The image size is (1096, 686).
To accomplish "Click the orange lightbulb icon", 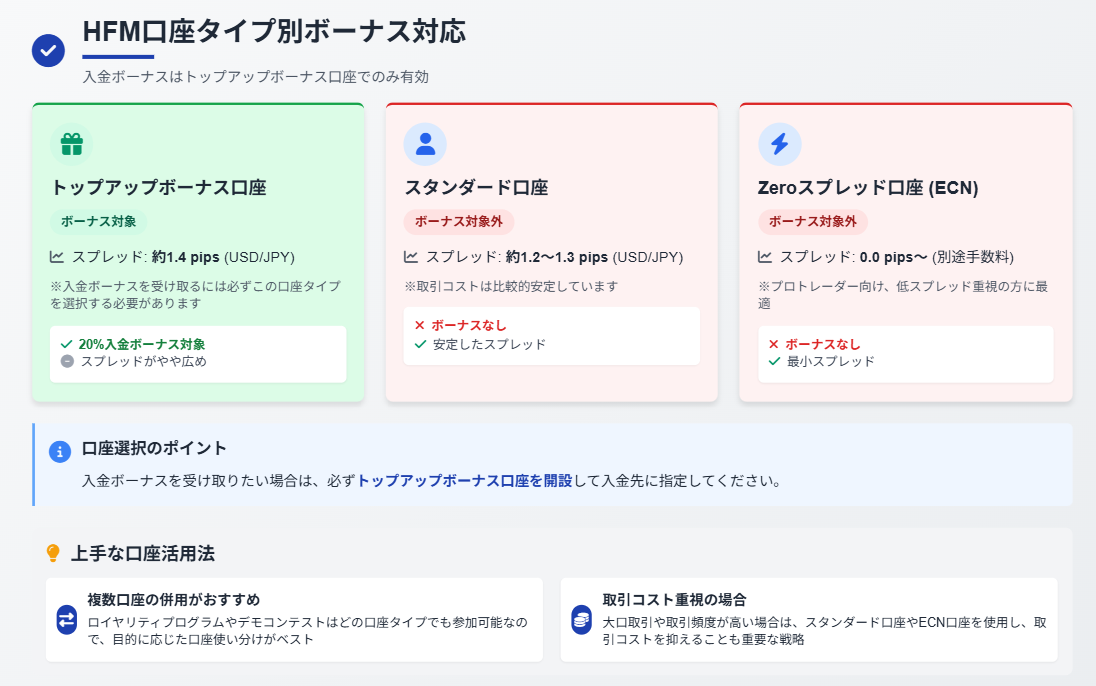I will pyautogui.click(x=53, y=553).
